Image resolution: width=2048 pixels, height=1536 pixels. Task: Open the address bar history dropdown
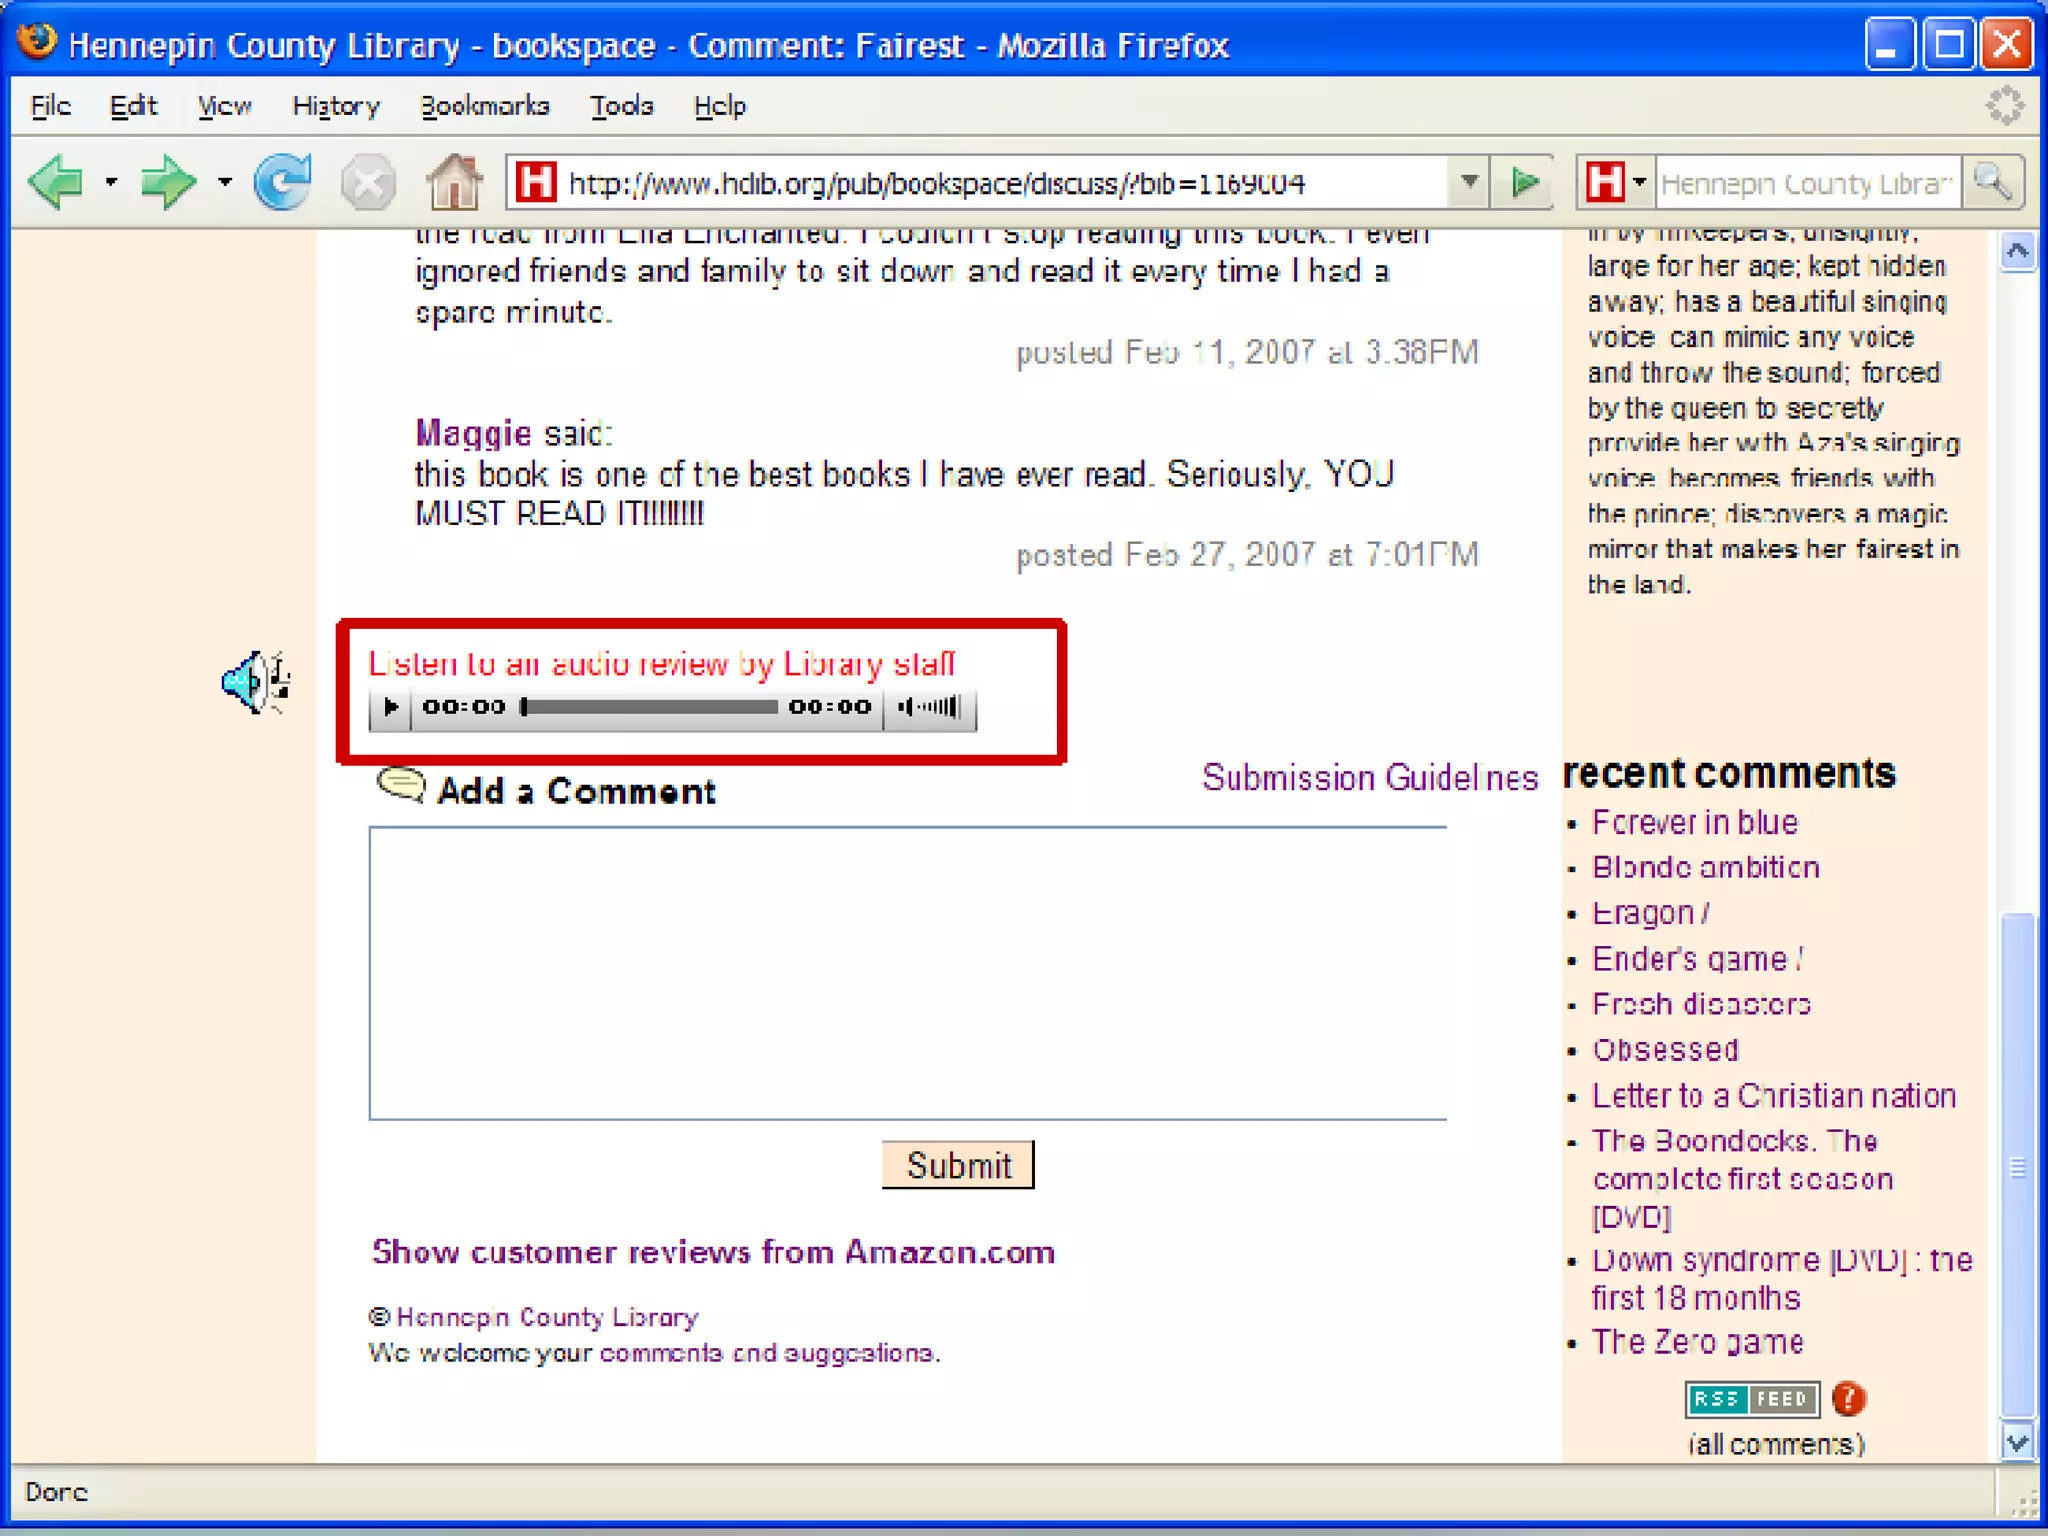pos(1469,183)
